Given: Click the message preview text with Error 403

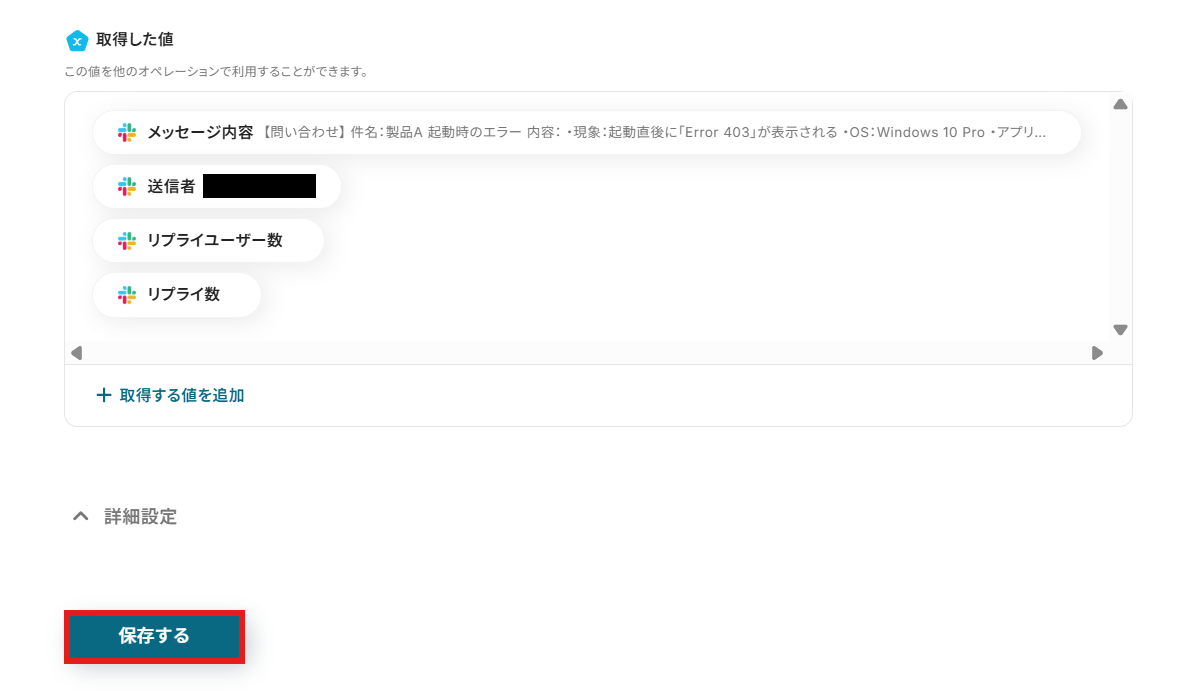Looking at the screenshot, I should pos(654,133).
